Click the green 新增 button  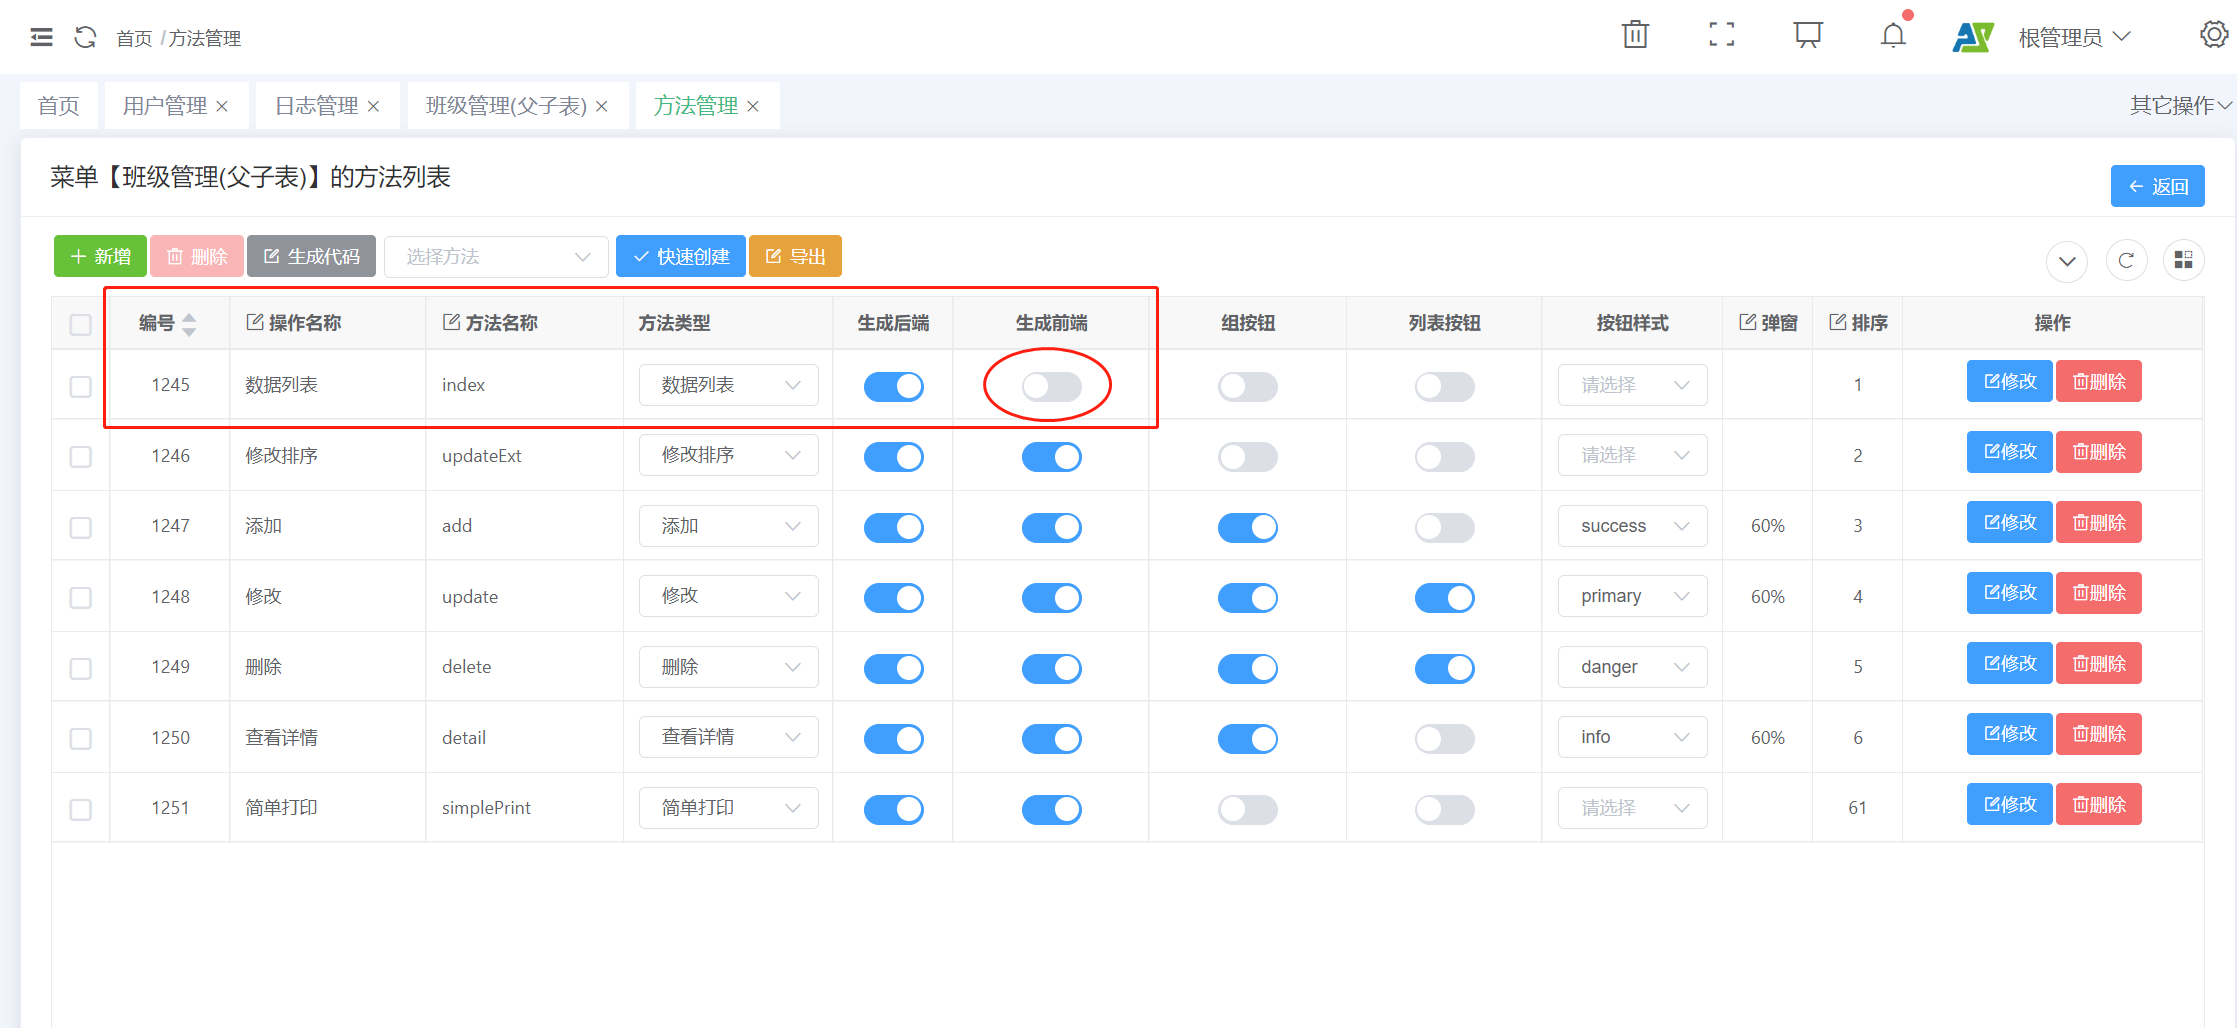point(100,257)
